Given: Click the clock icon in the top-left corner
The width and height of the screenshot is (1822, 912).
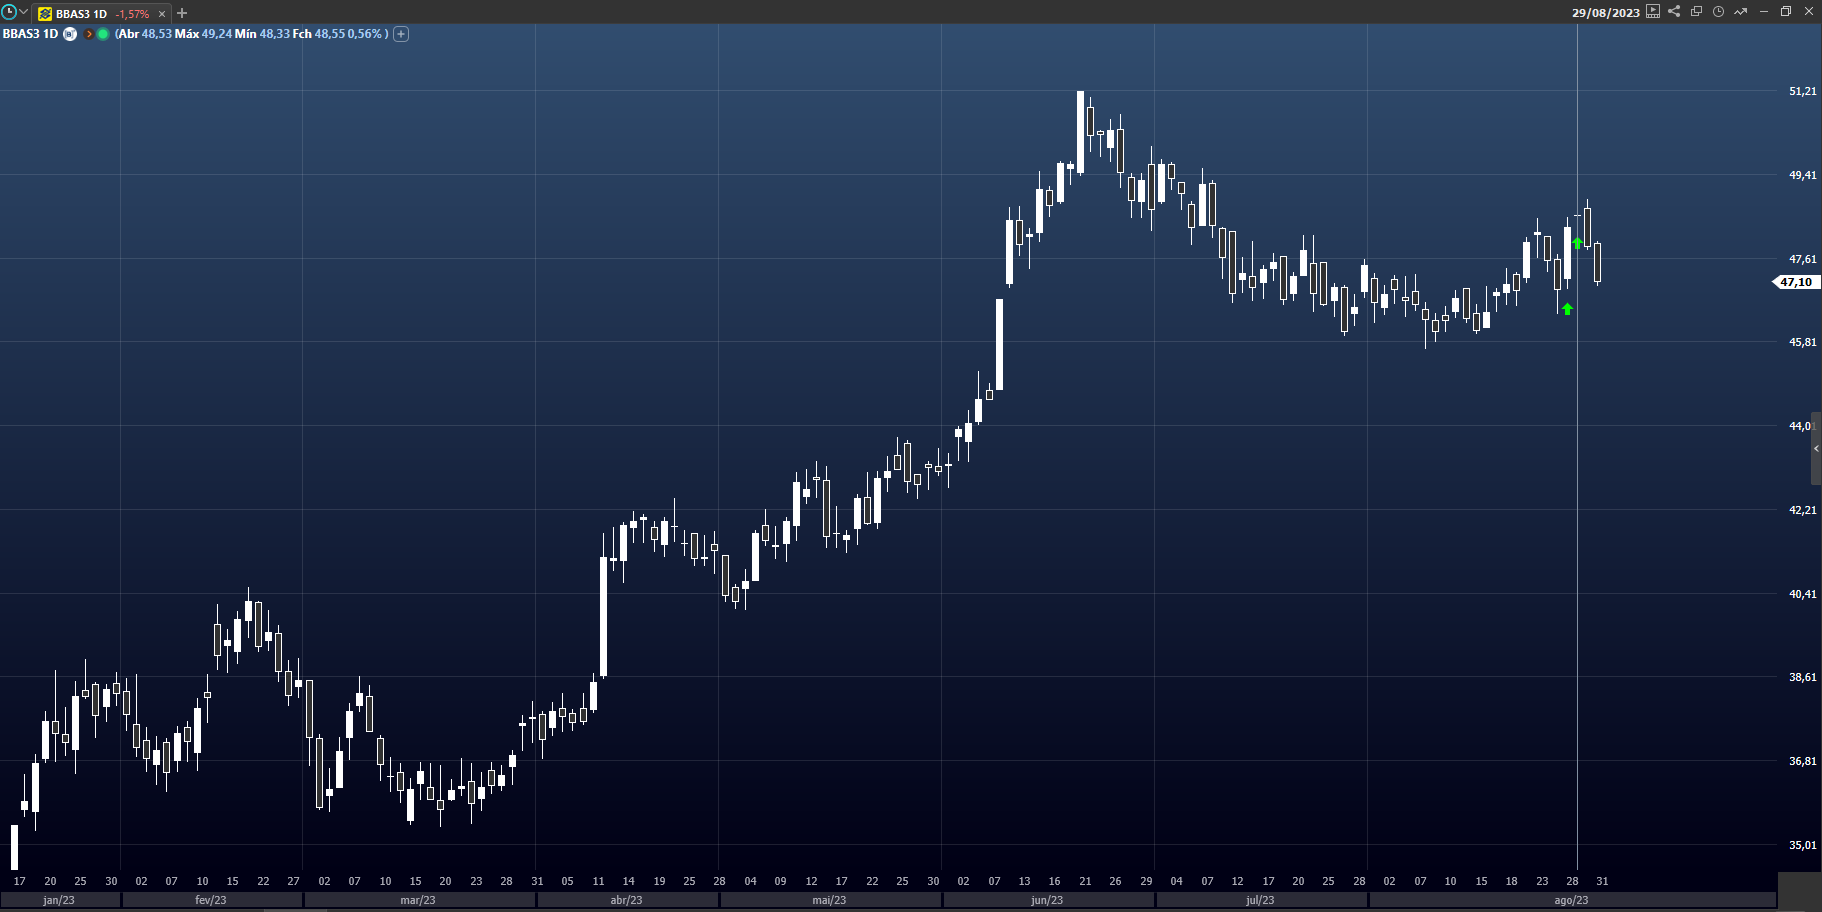Looking at the screenshot, I should (x=9, y=12).
